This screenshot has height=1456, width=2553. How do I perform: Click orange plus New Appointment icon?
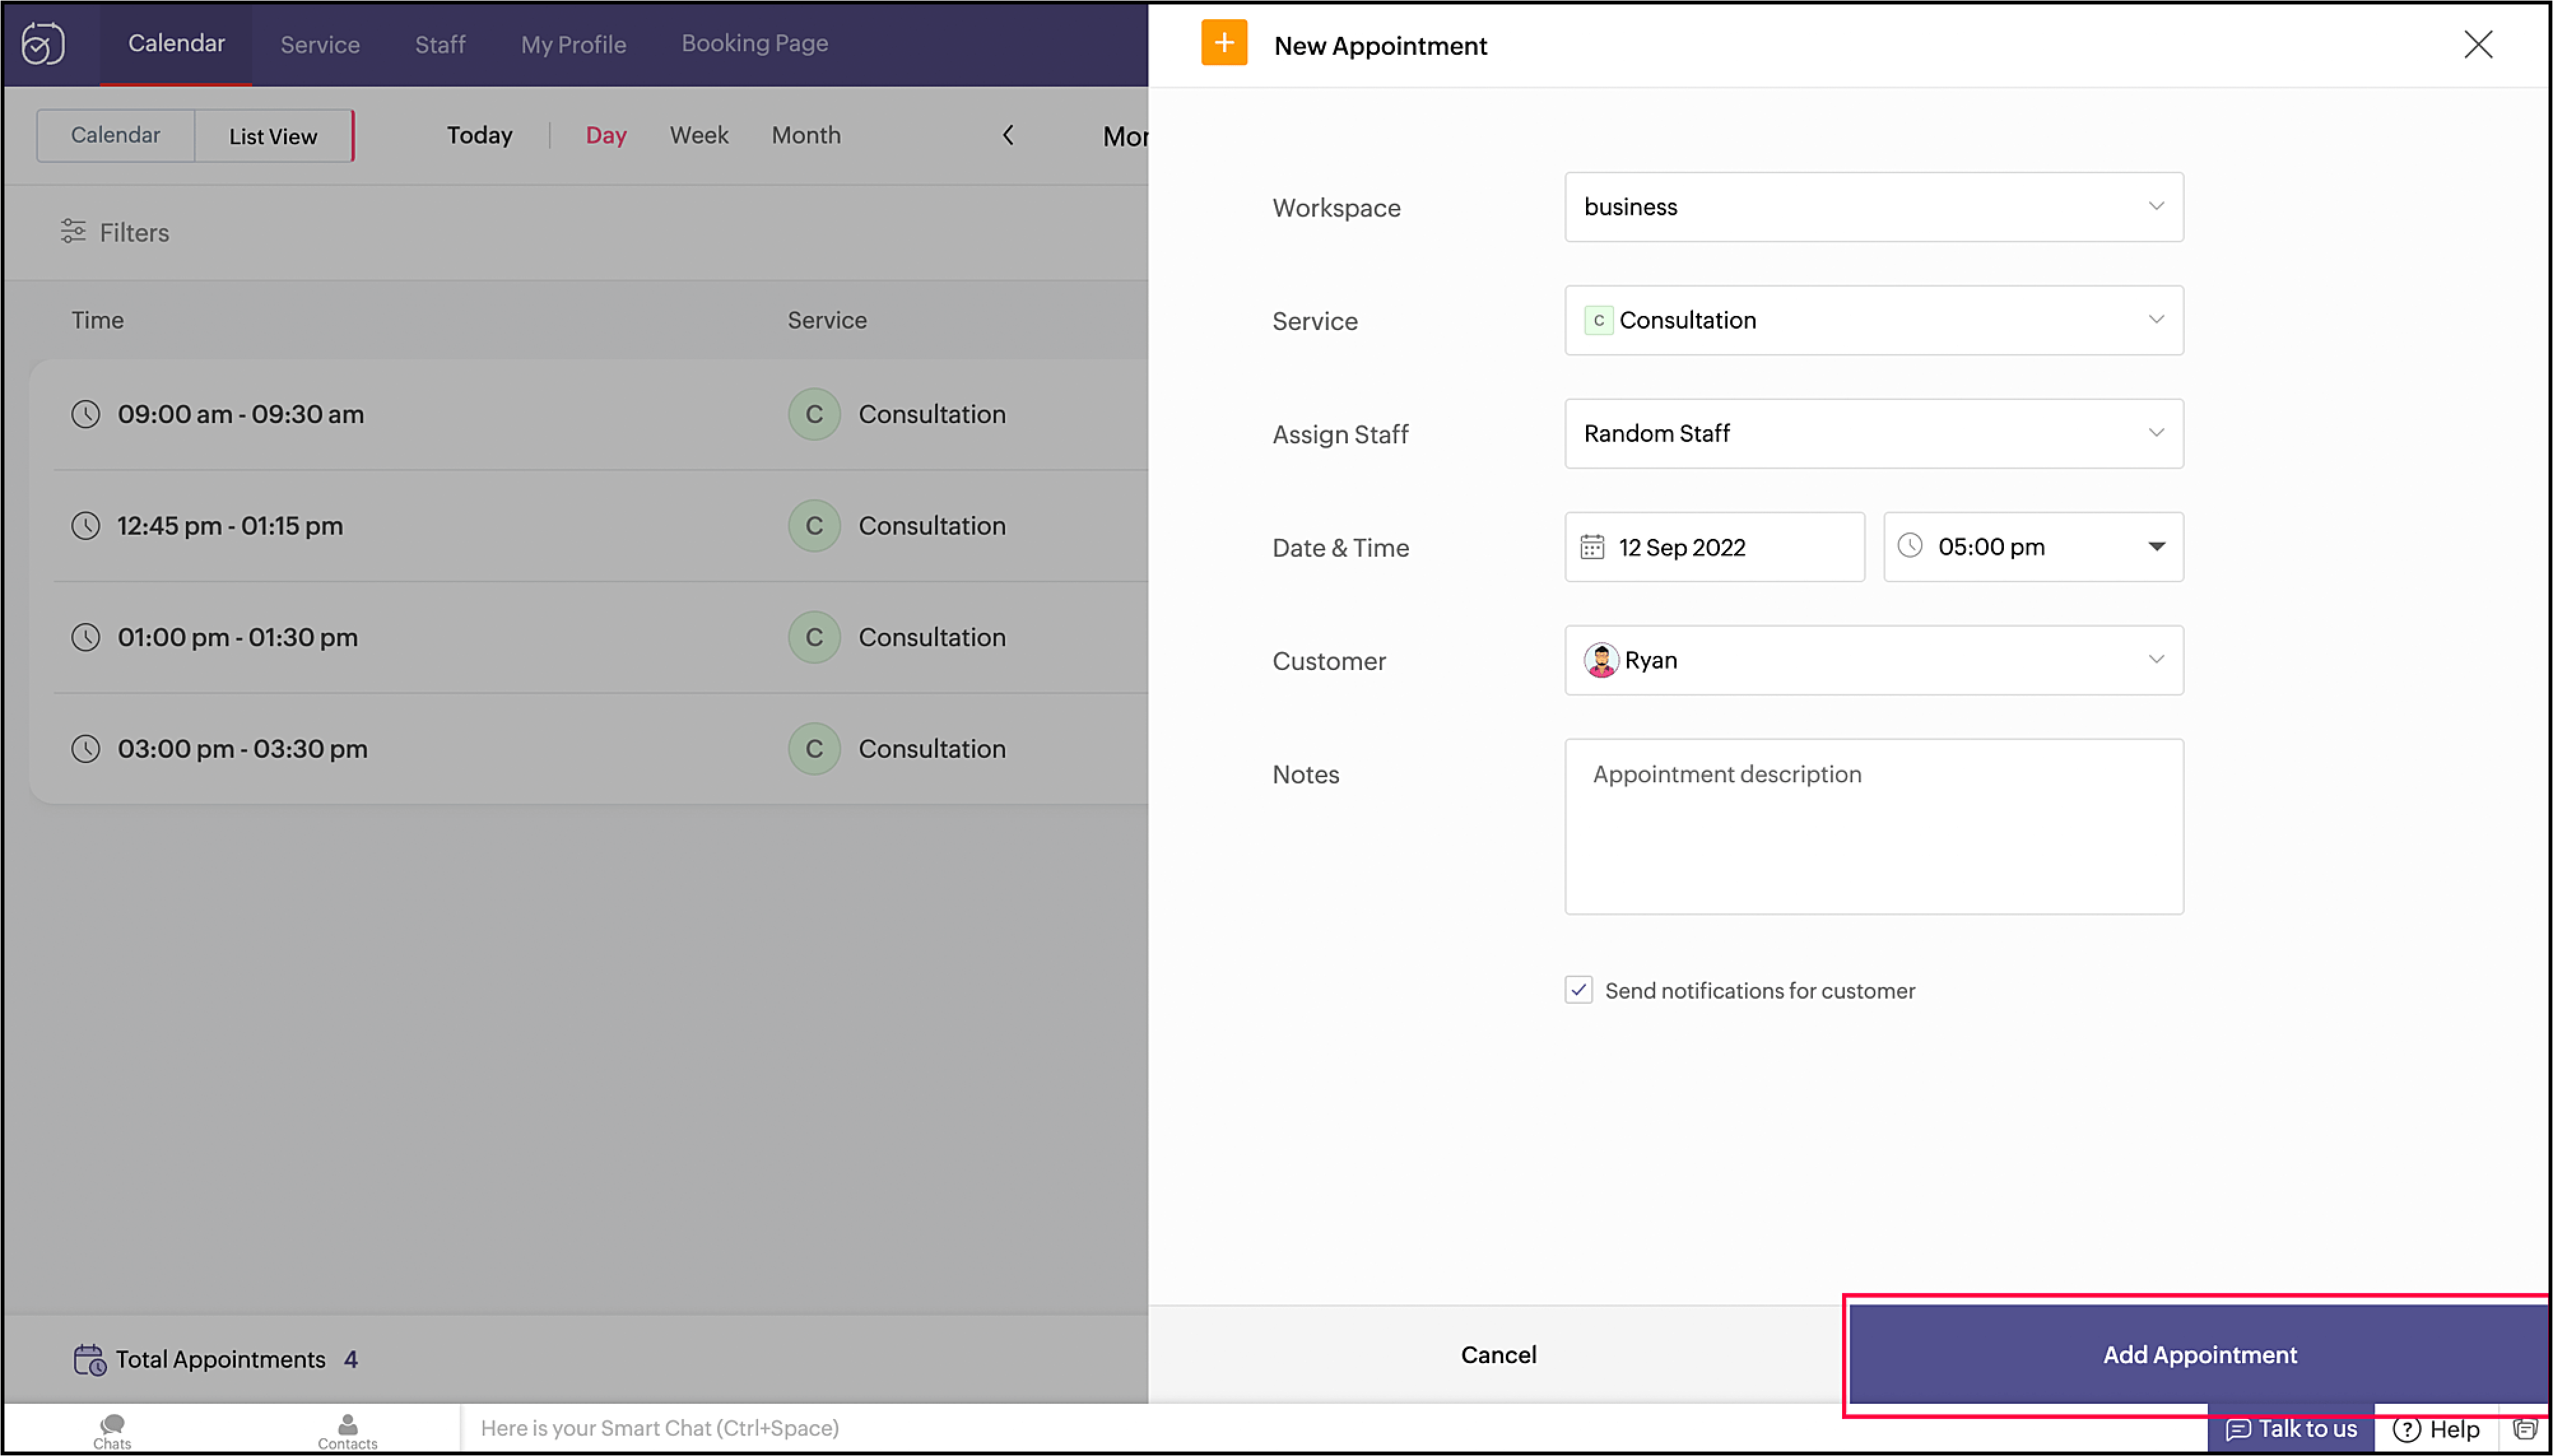coord(1224,43)
